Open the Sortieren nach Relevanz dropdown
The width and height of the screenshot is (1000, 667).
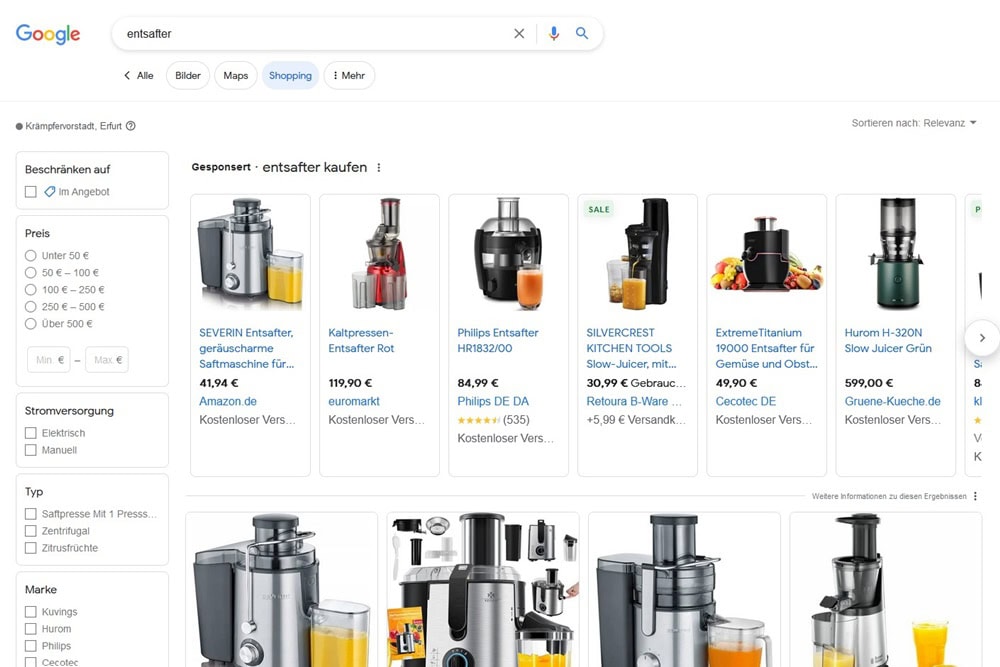click(x=914, y=123)
